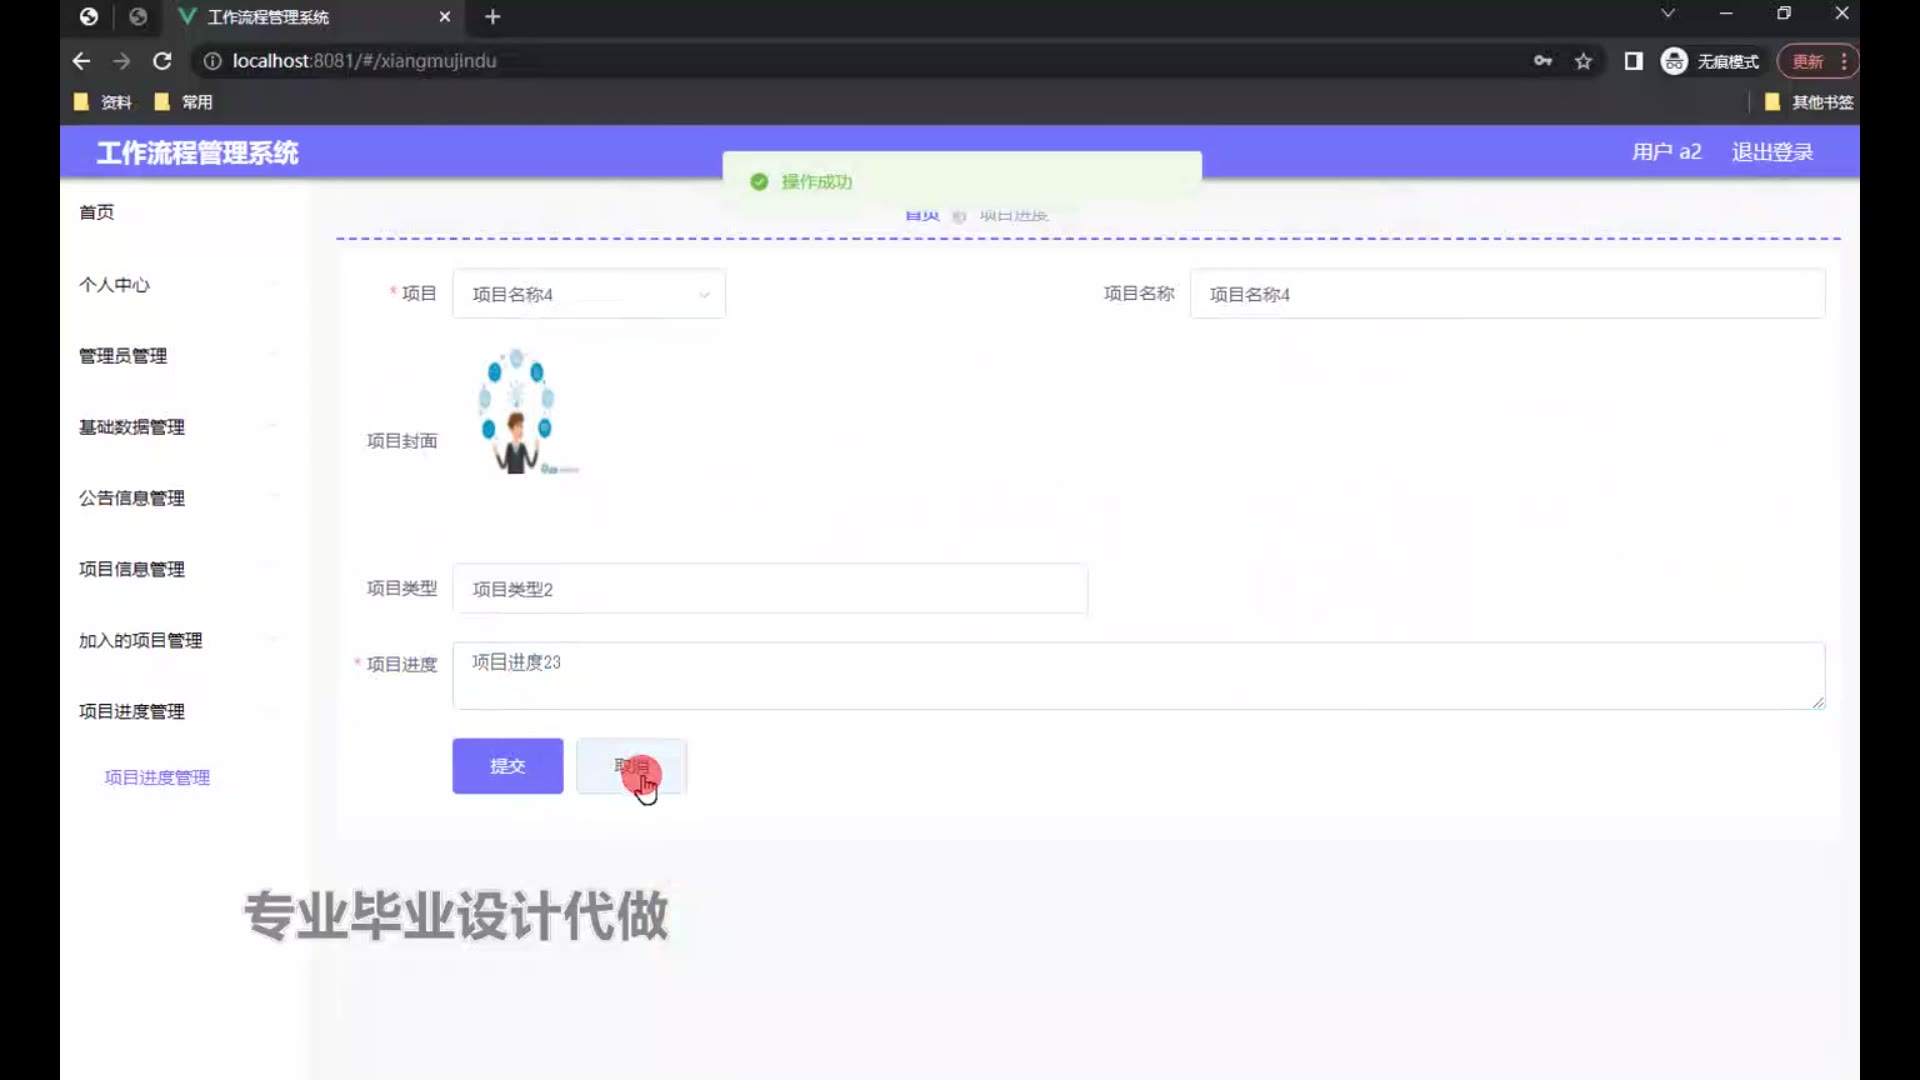Click the incognito mode icon
The height and width of the screenshot is (1080, 1920).
point(1674,61)
